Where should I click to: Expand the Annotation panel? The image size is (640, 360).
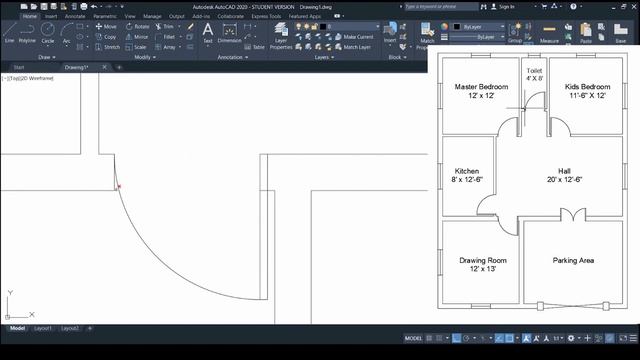pyautogui.click(x=233, y=57)
